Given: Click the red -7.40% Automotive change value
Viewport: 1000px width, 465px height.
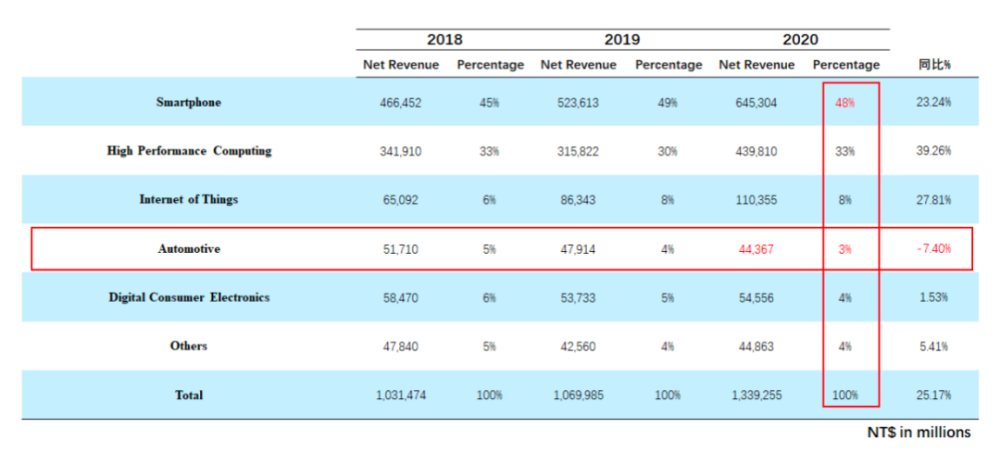Looking at the screenshot, I should (x=934, y=249).
